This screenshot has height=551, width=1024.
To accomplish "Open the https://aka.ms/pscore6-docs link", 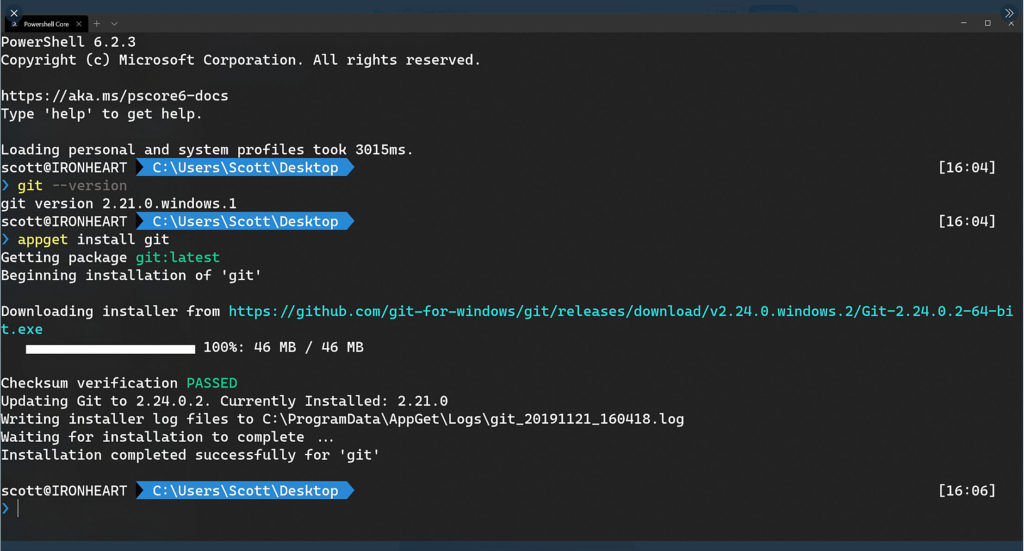I will [114, 96].
